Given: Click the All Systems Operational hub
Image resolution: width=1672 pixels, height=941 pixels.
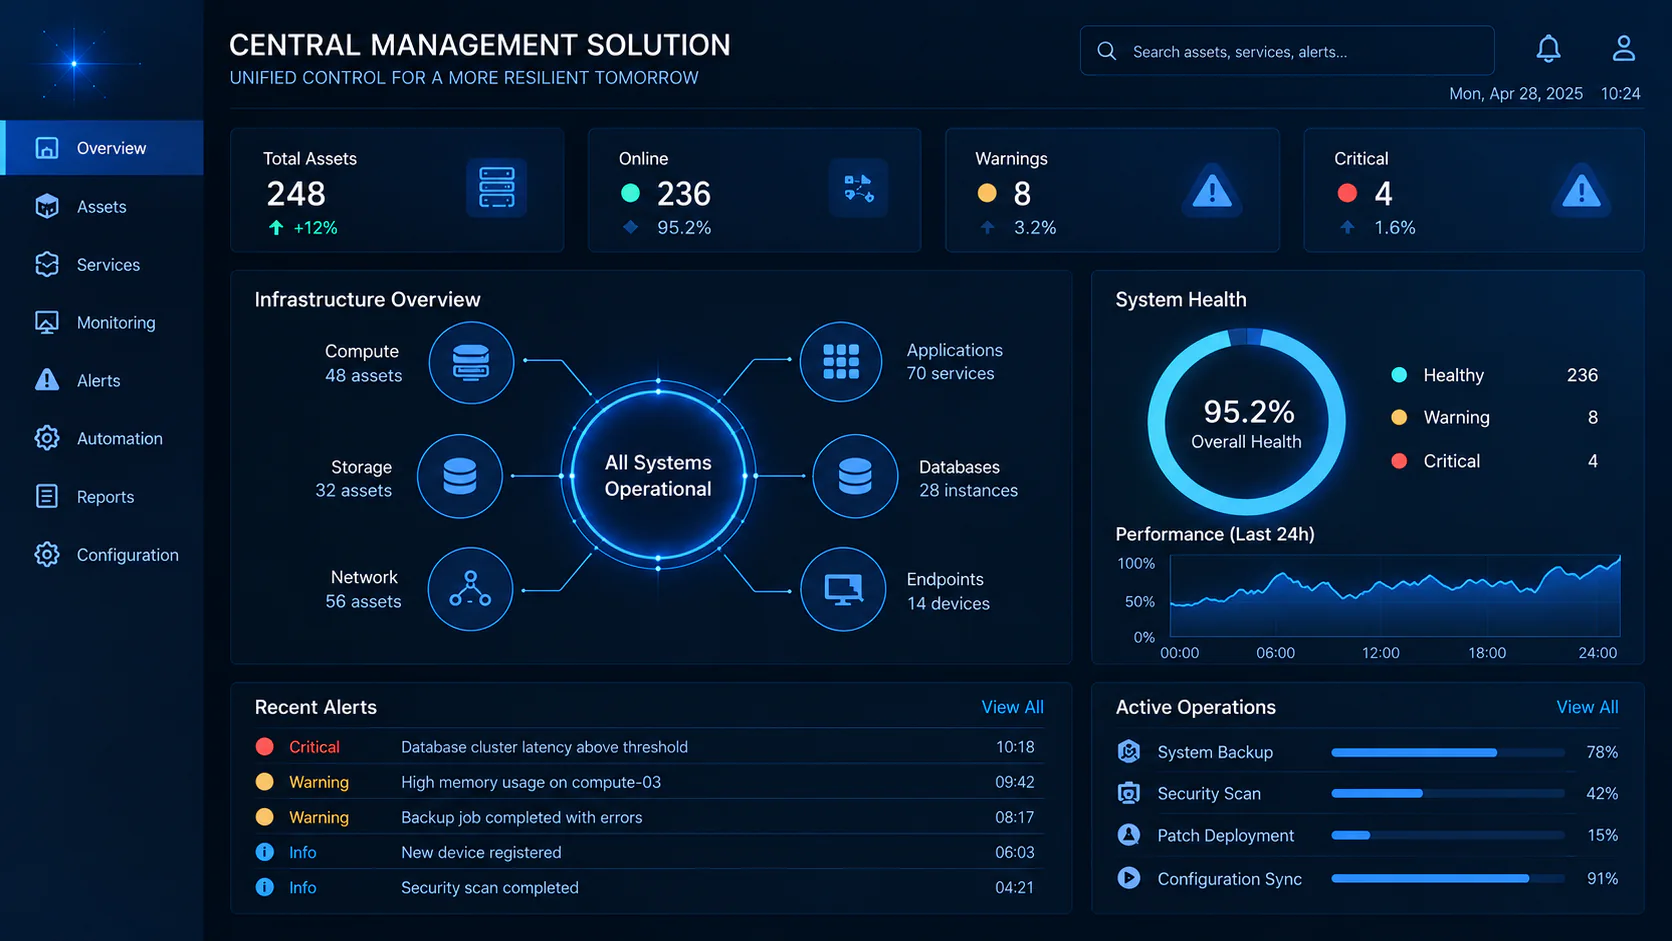Looking at the screenshot, I should [x=658, y=475].
